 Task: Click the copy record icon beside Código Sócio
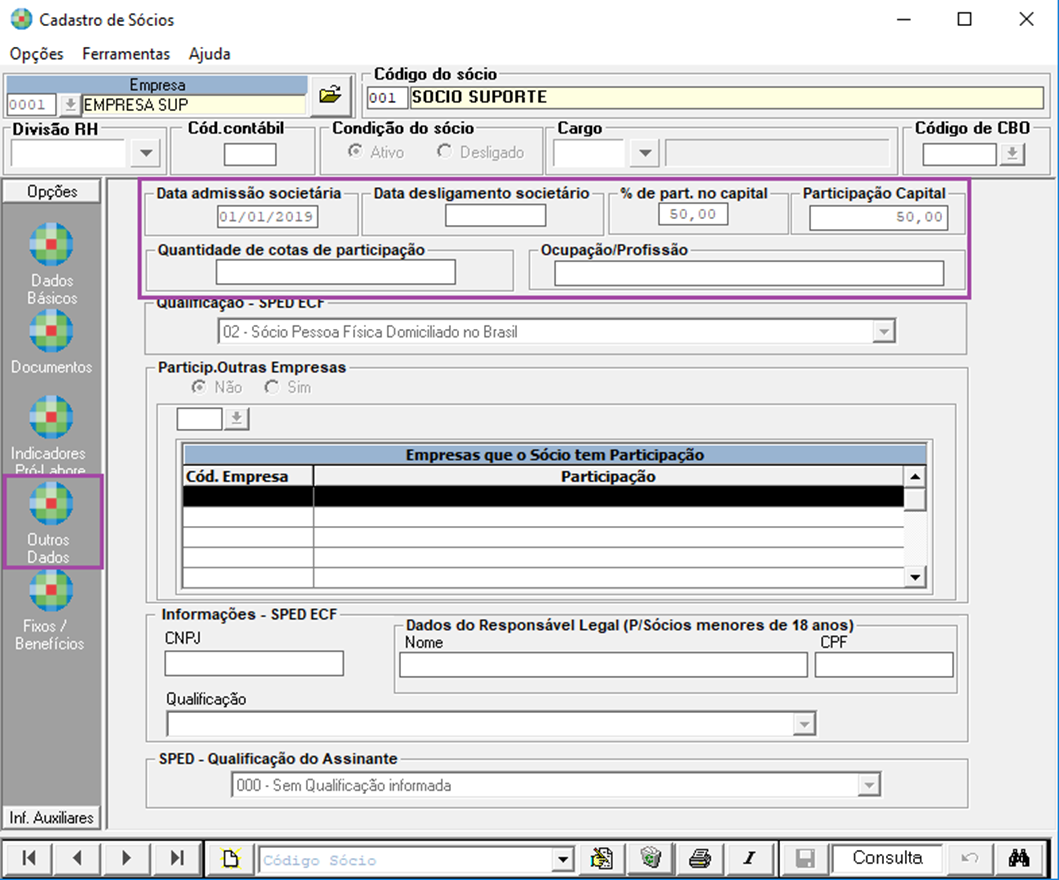pos(601,858)
